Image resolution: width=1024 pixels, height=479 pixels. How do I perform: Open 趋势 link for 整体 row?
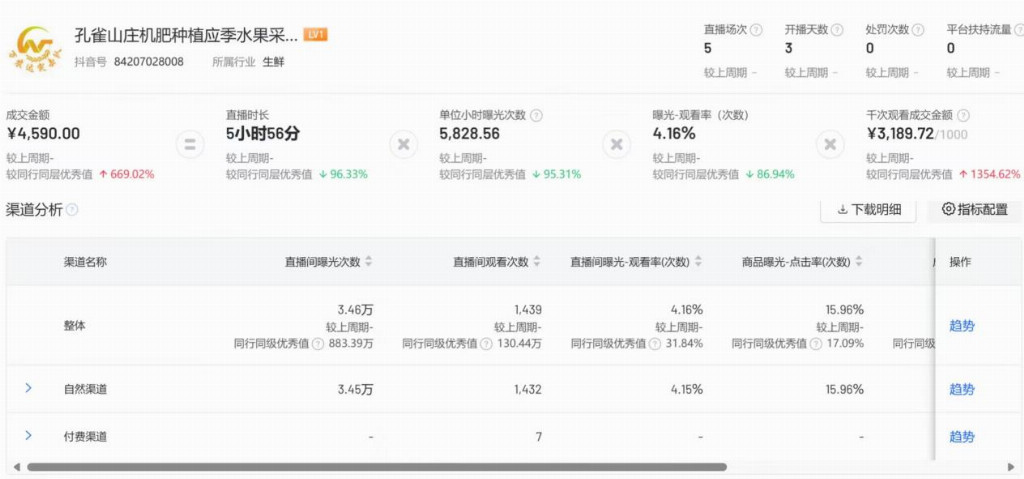point(961,326)
